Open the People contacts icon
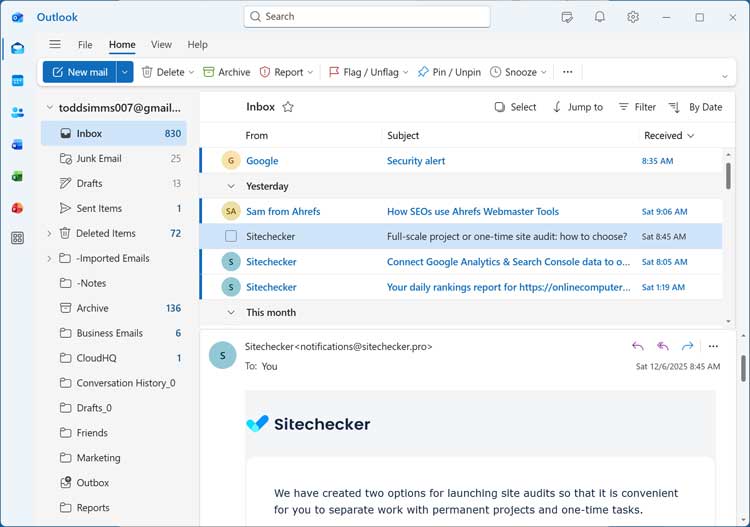Screen dimensions: 750x527 click(x=18, y=112)
